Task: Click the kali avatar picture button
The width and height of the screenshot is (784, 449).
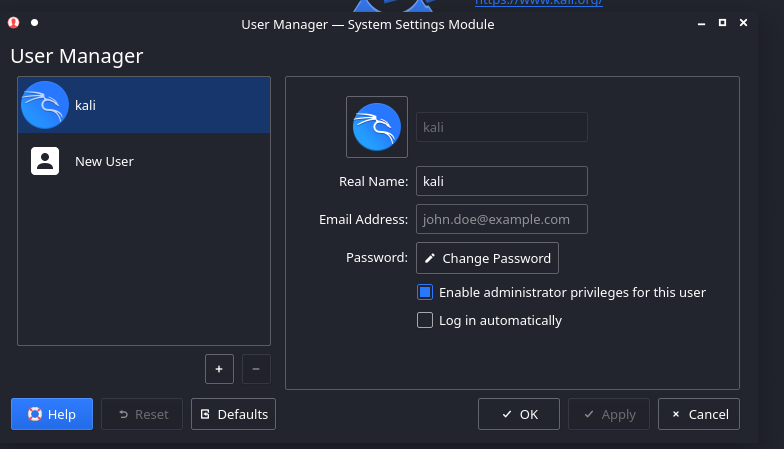Action: point(377,127)
